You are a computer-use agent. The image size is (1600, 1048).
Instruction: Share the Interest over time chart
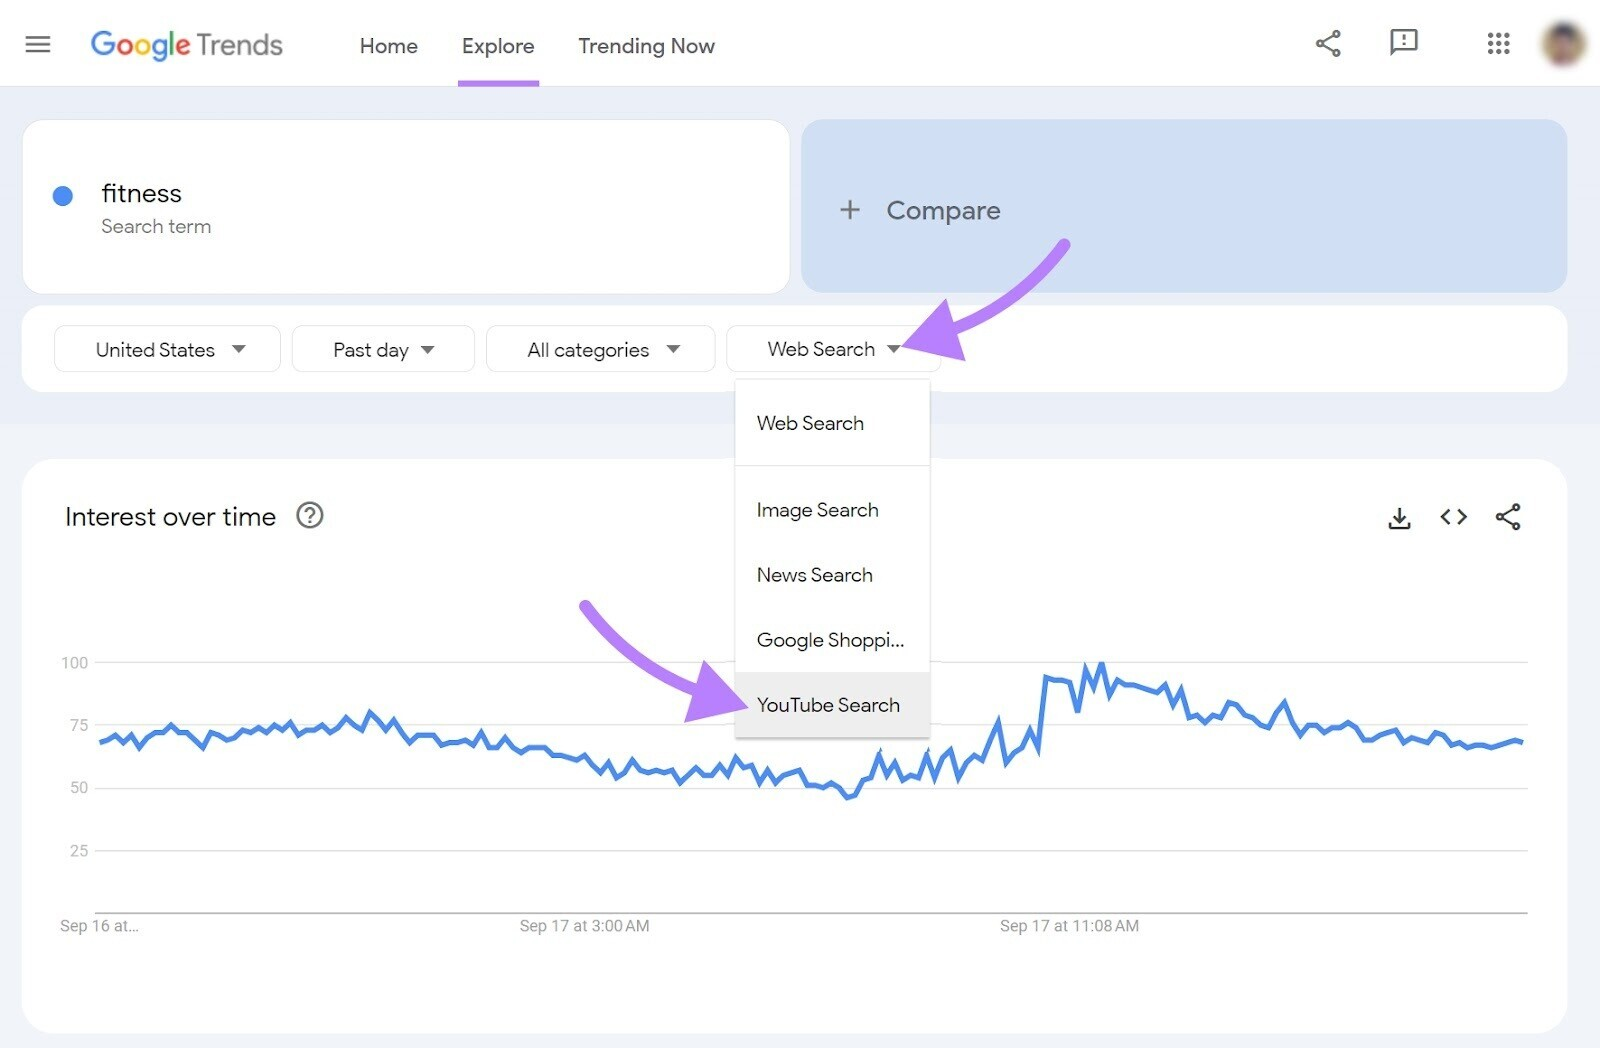pyautogui.click(x=1509, y=517)
